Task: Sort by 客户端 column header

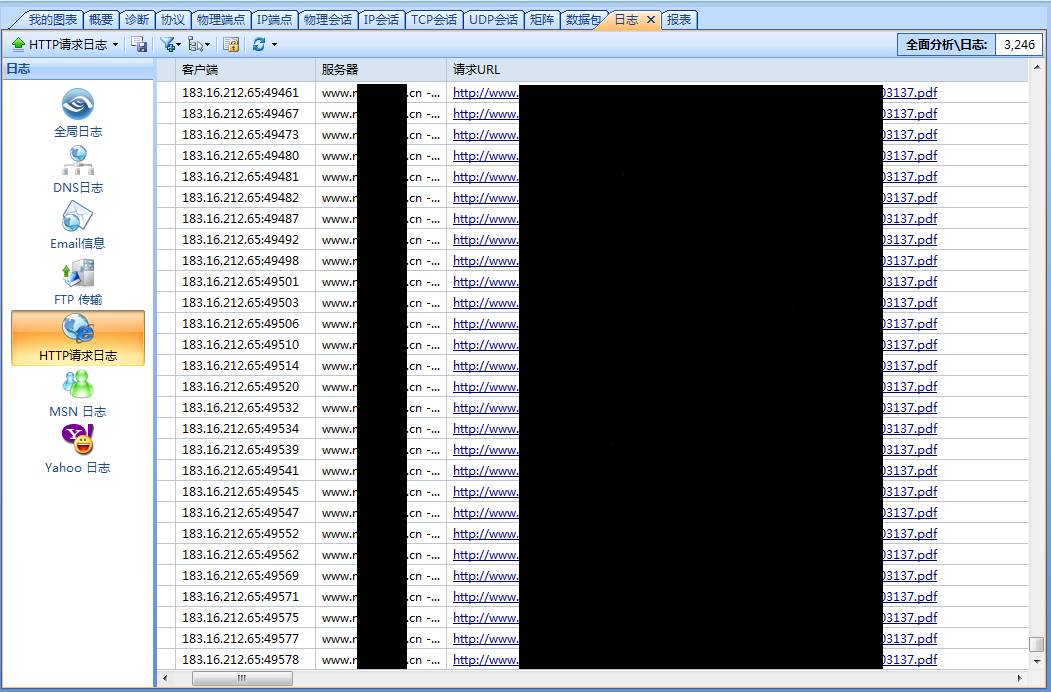Action: coord(247,70)
